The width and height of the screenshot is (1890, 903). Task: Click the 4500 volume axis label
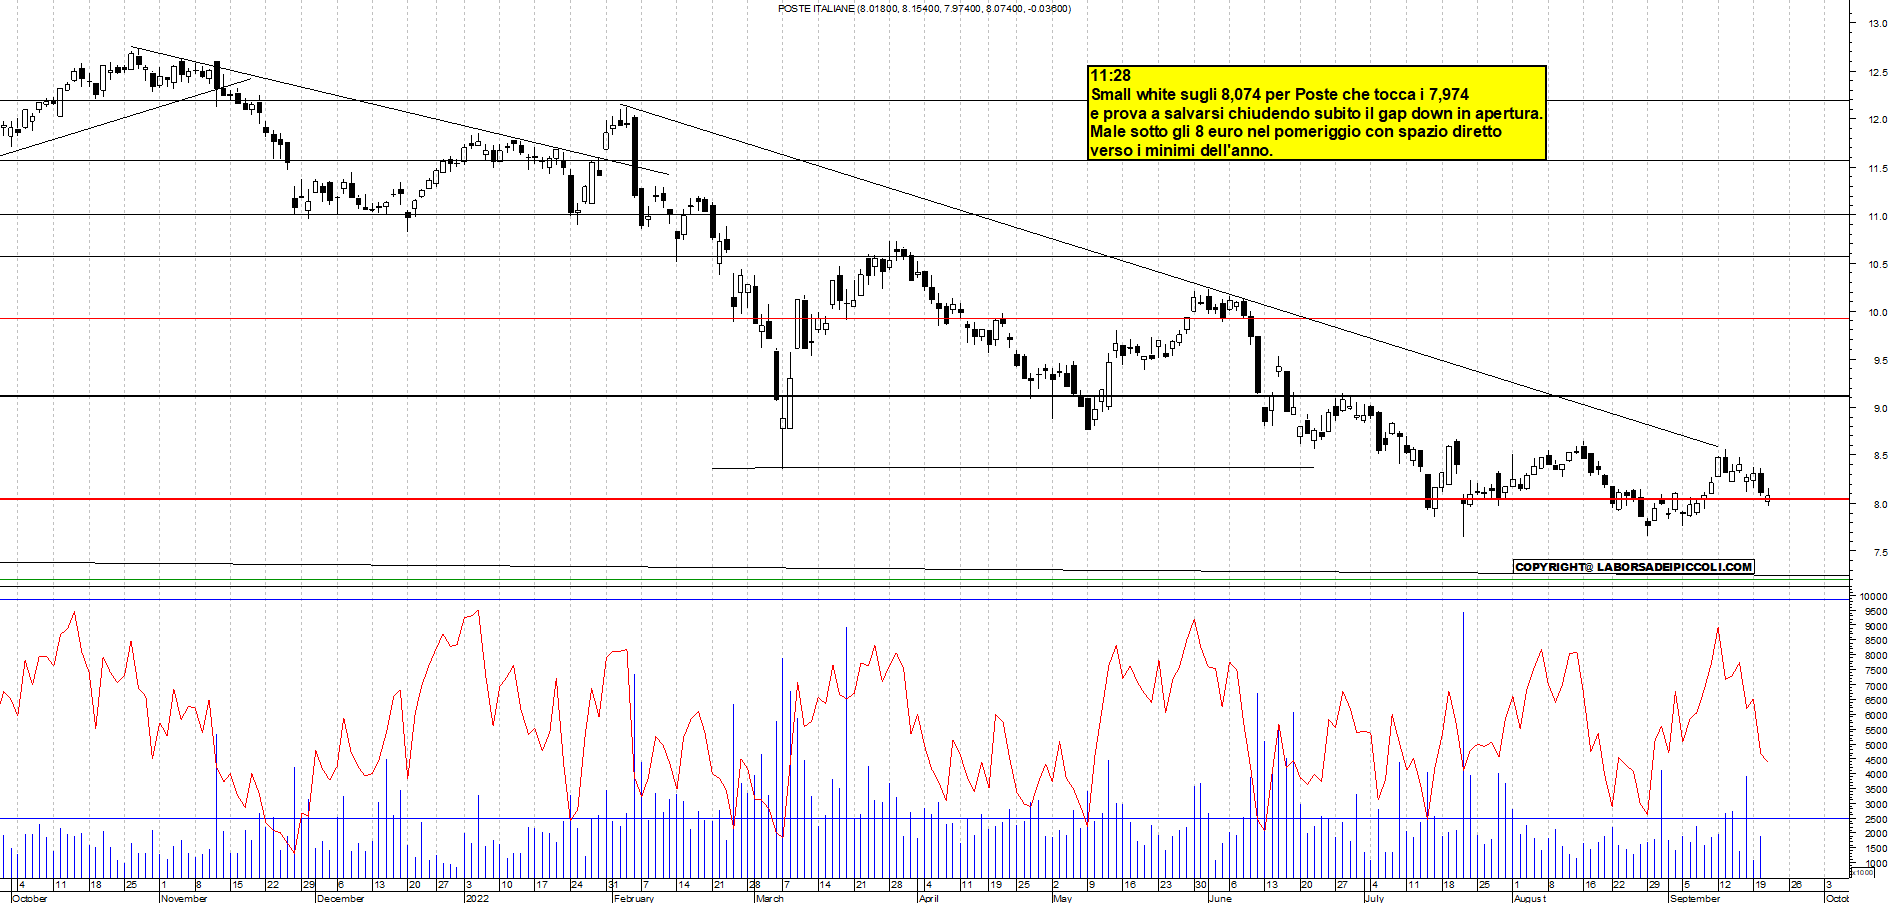1876,761
